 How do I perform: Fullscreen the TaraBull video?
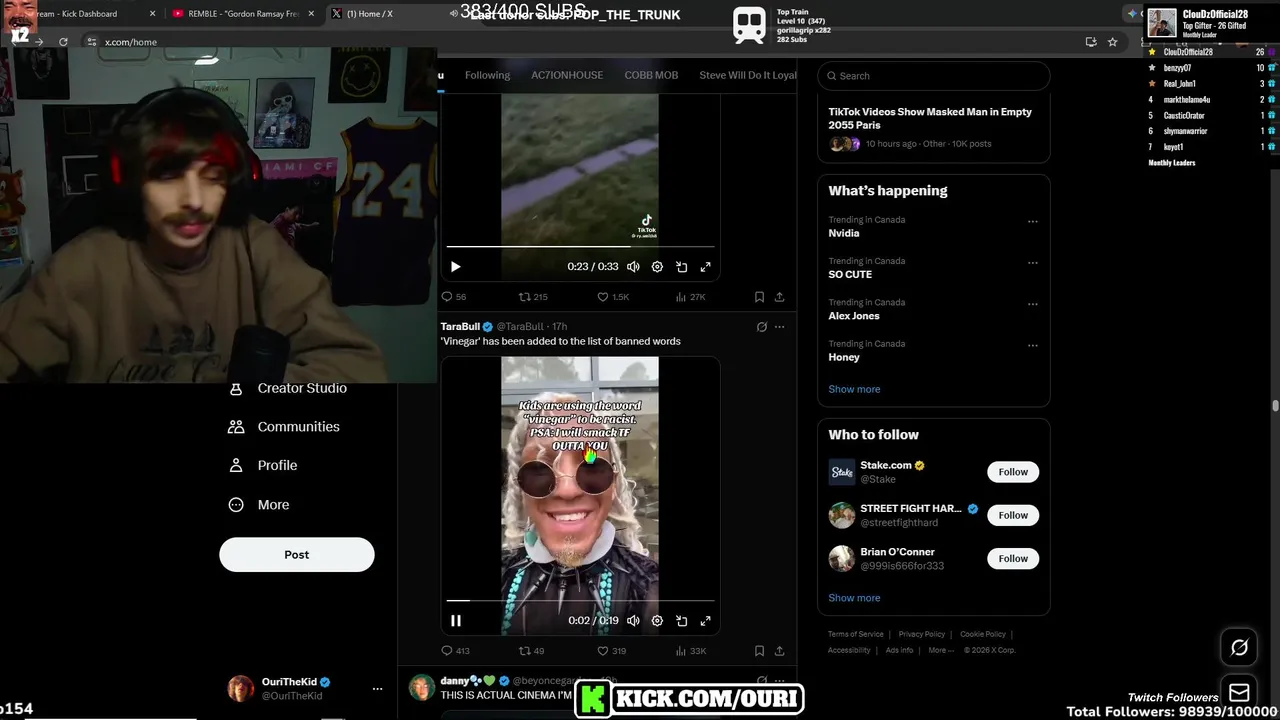705,620
